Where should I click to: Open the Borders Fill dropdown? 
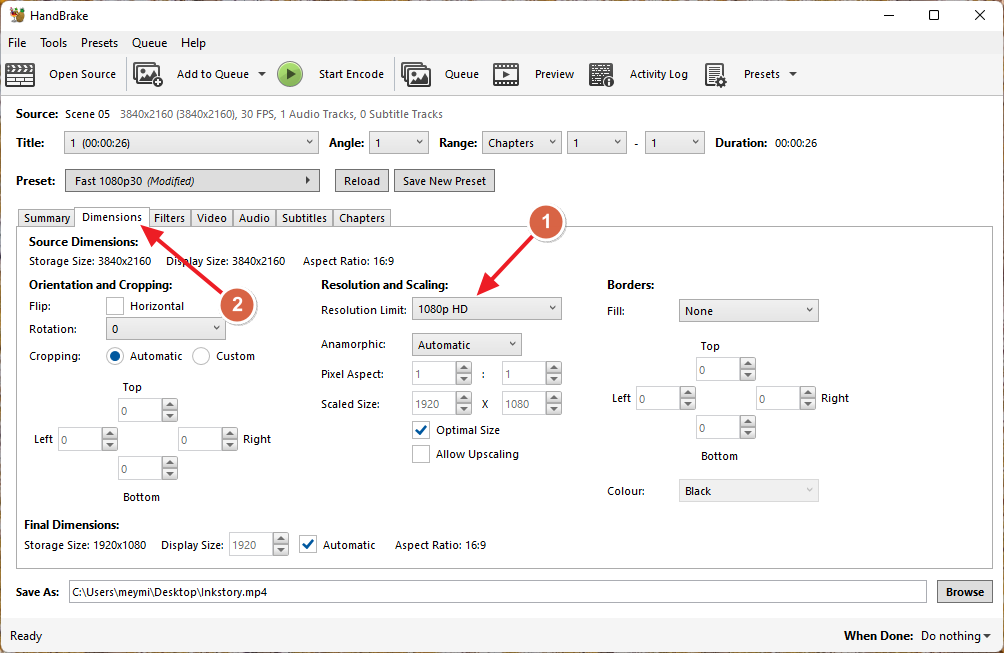748,311
